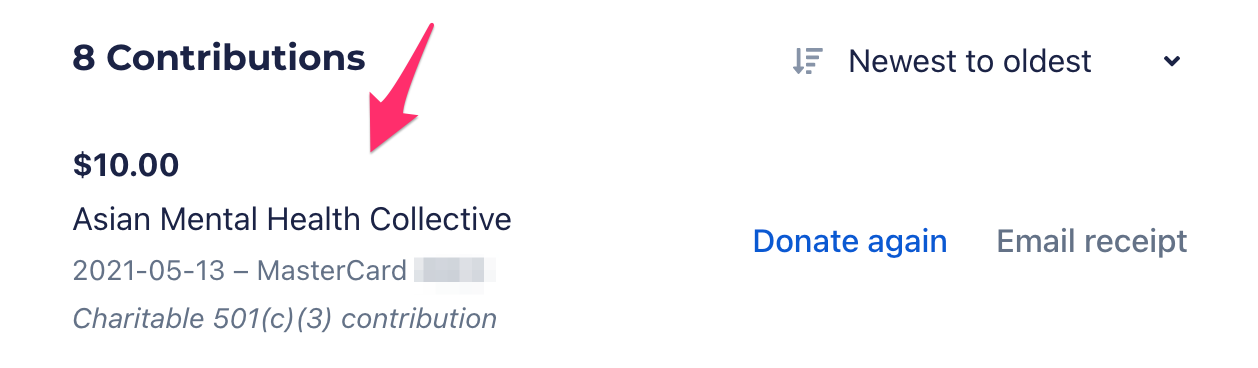
Task: Select the $10.00 donation amount
Action: [126, 165]
